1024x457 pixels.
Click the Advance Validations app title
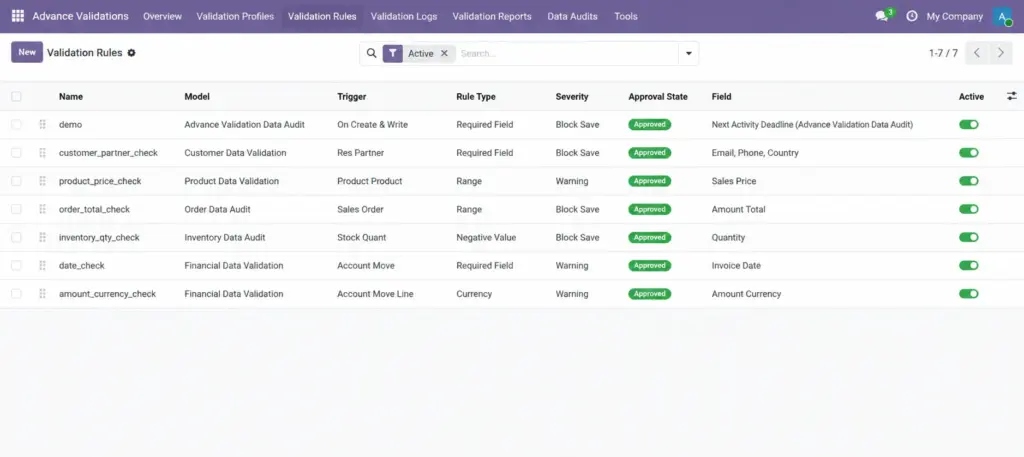pos(80,16)
